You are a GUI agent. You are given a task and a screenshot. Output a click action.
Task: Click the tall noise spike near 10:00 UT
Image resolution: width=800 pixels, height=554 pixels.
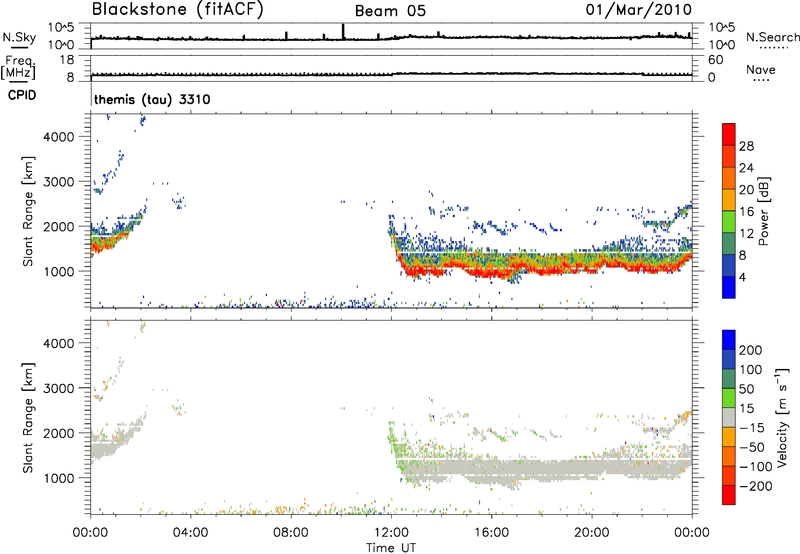tap(343, 31)
